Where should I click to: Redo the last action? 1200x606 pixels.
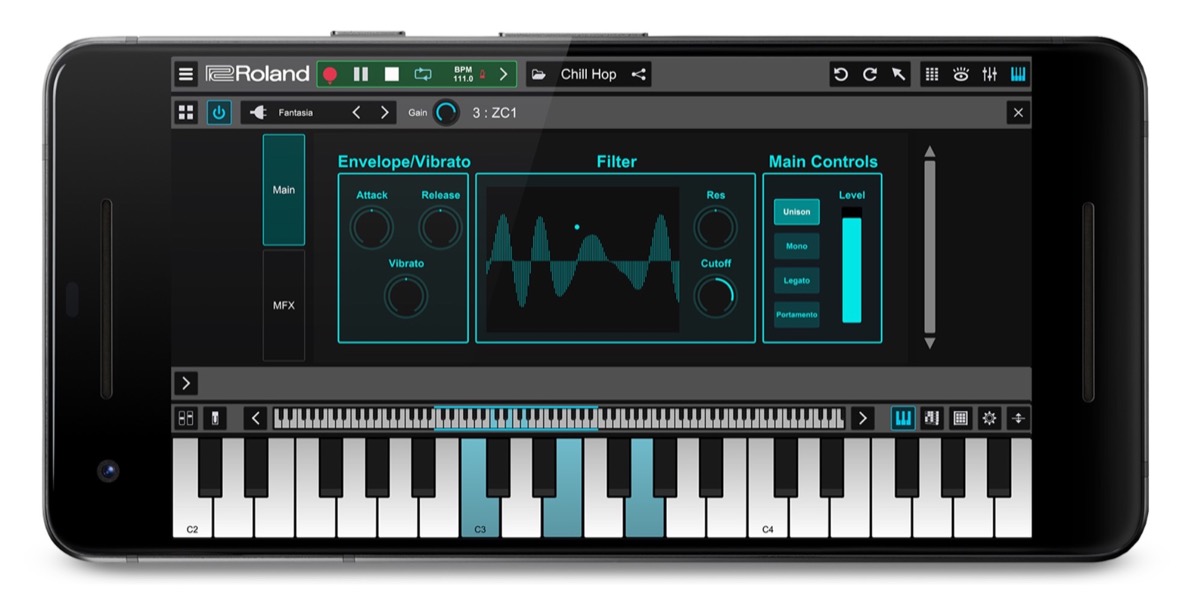click(870, 74)
